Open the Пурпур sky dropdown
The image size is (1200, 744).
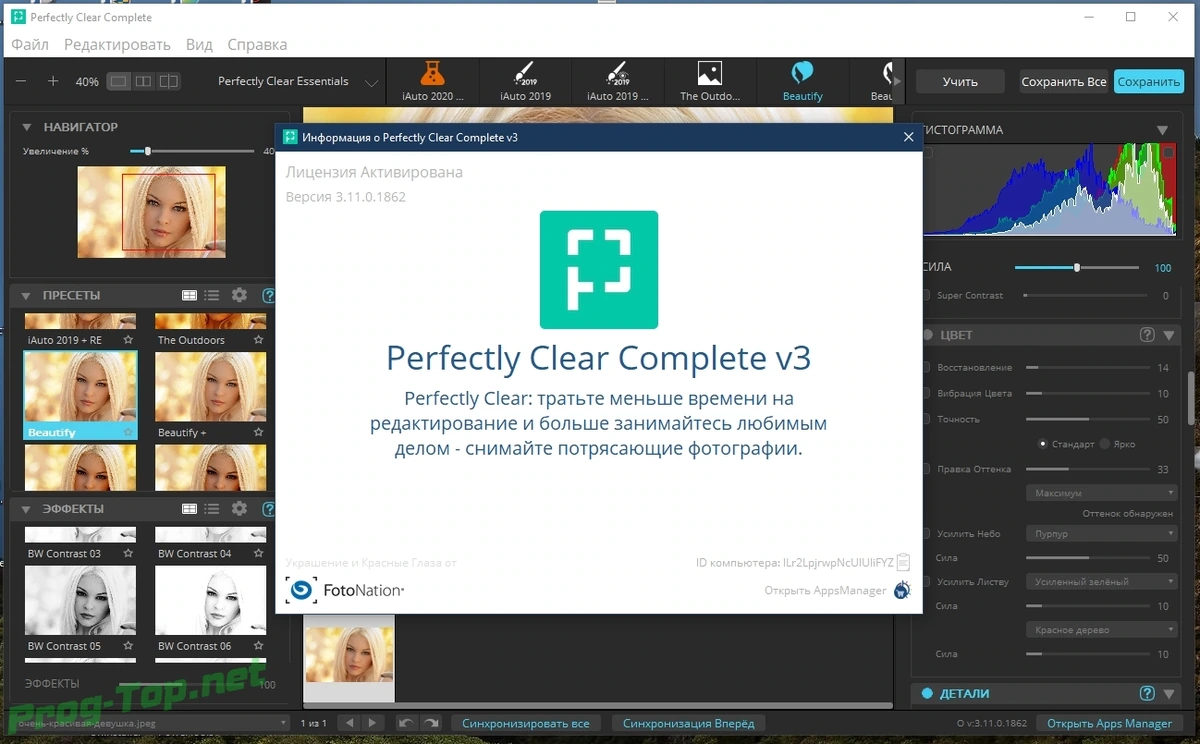(1101, 534)
